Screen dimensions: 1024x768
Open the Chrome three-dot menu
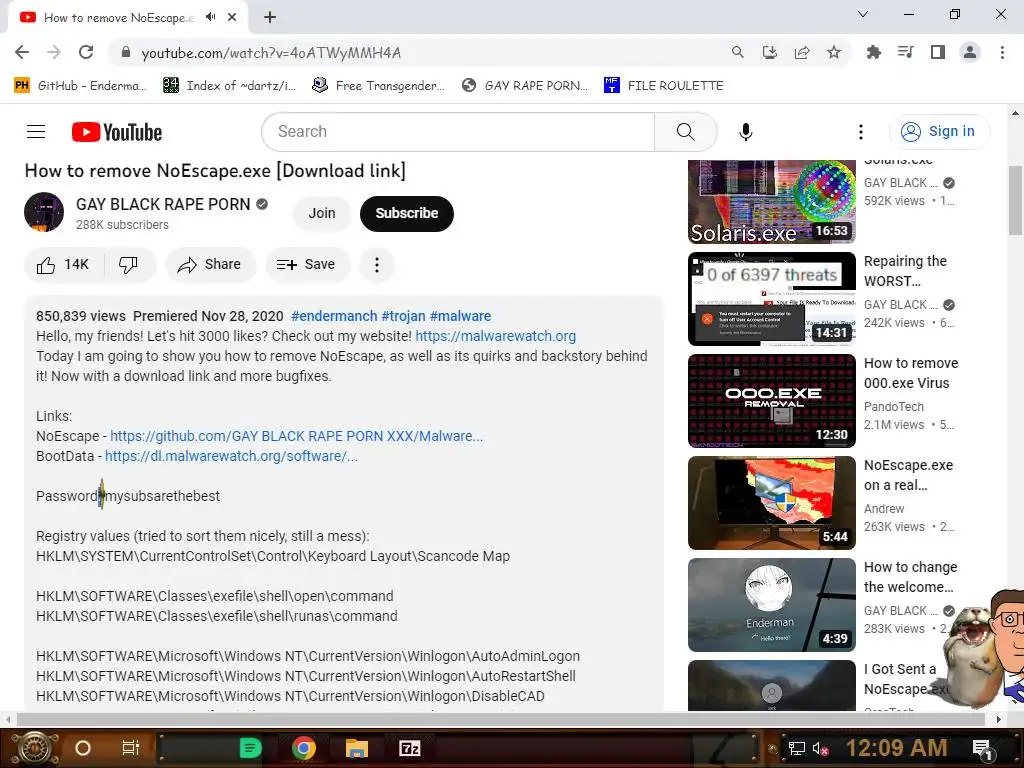tap(1002, 52)
